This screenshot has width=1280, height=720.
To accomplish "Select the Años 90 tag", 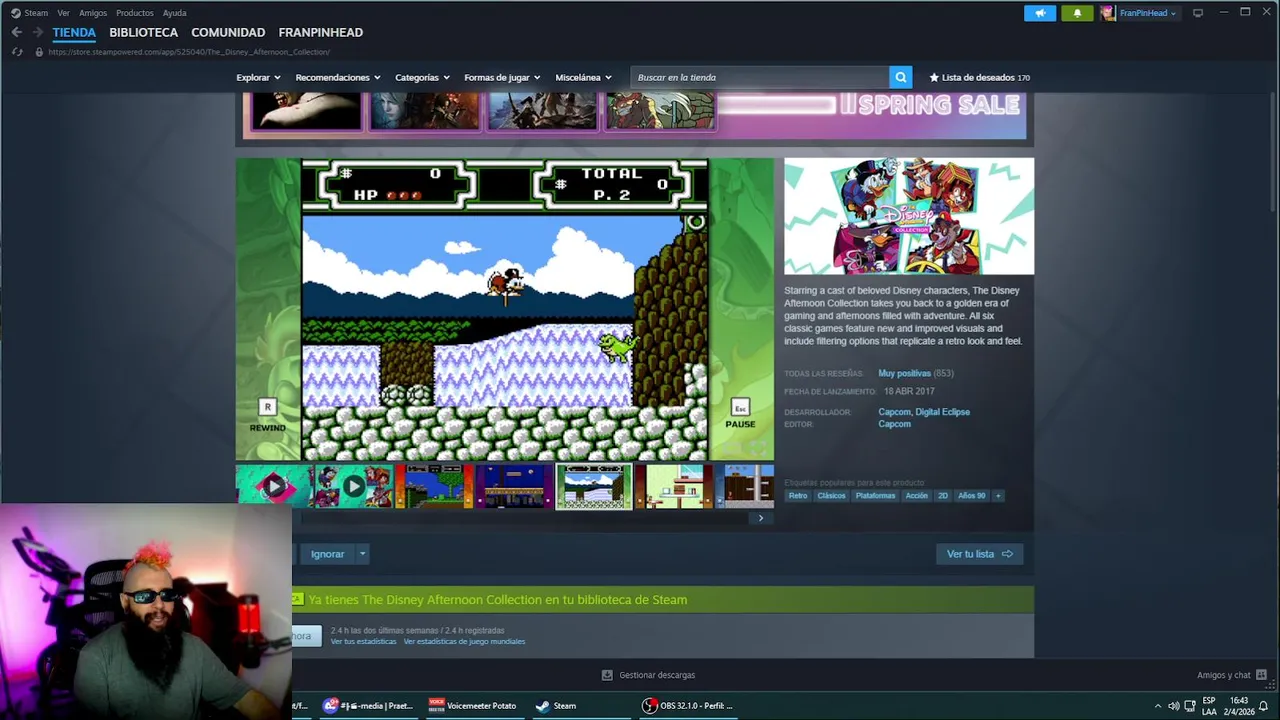I will 971,496.
